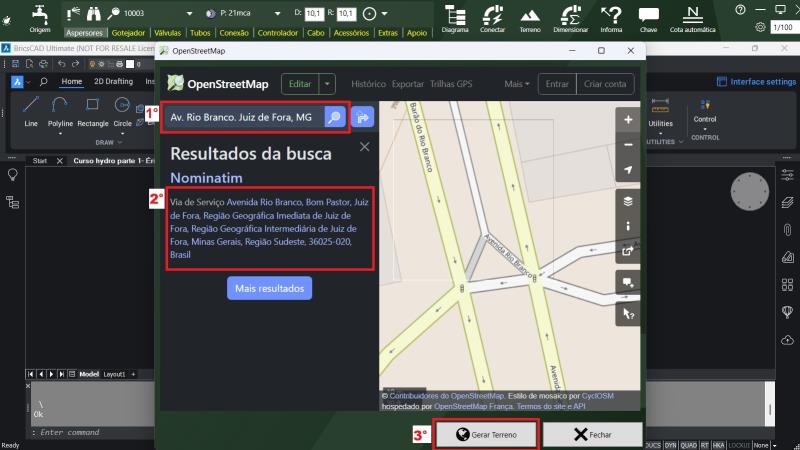This screenshot has width=800, height=450.
Task: Open the binoculars search tool
Action: 93,13
